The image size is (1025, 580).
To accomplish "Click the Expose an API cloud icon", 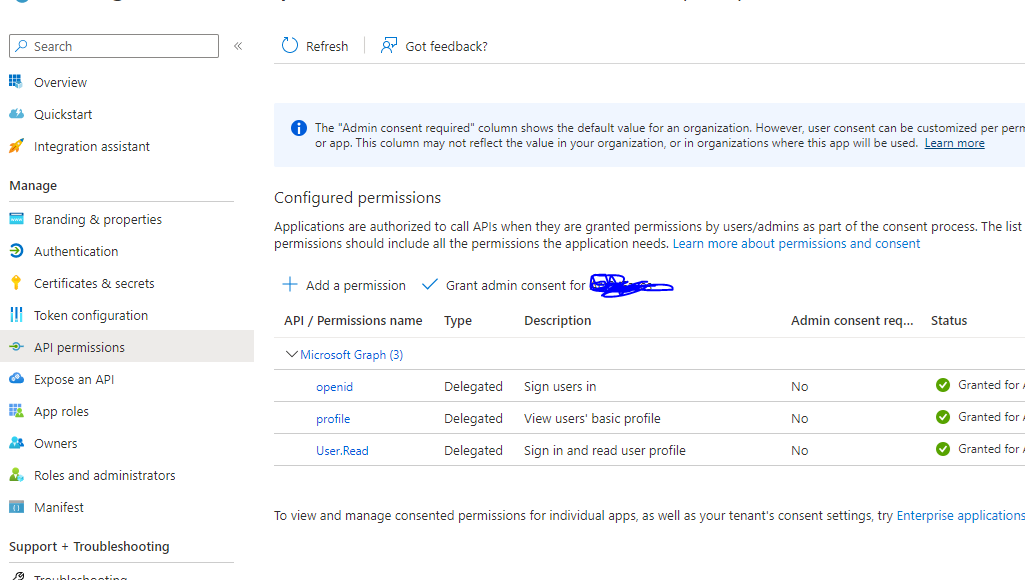I will [16, 379].
